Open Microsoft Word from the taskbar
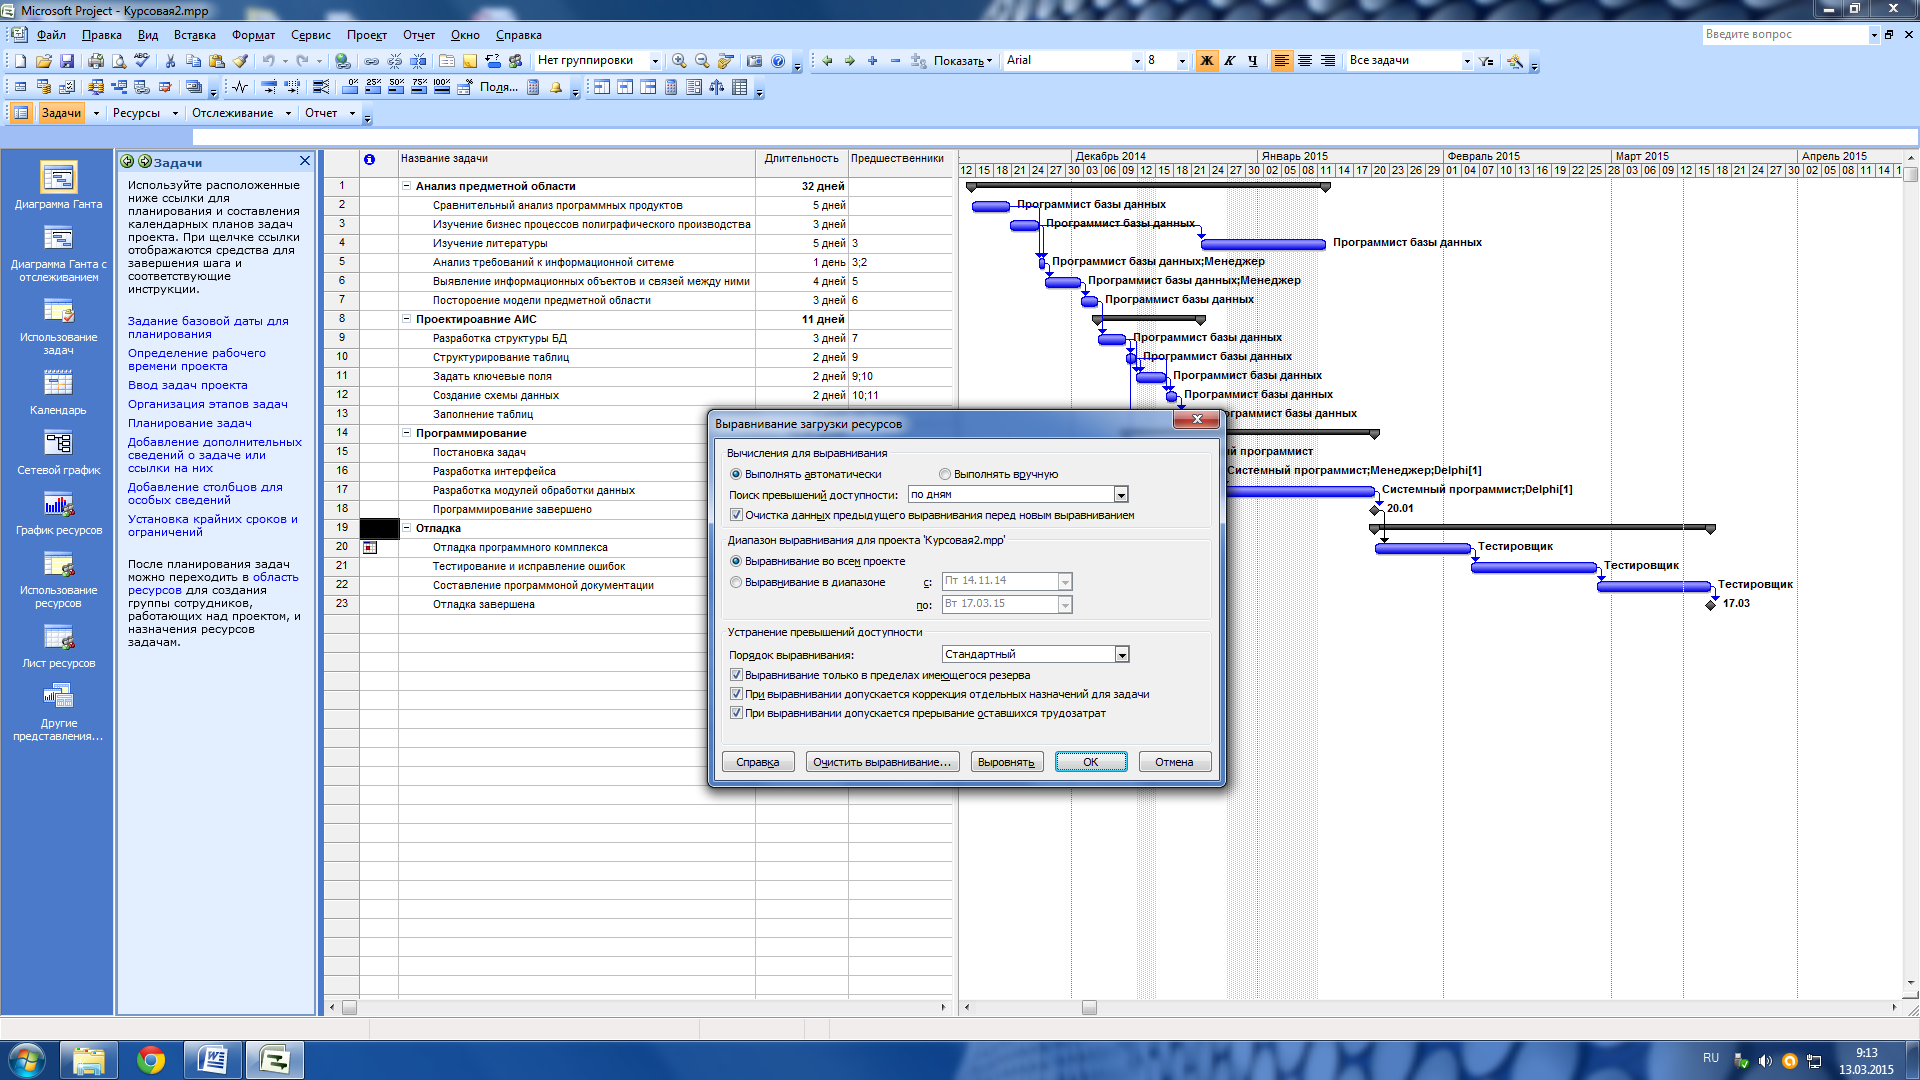Screen dimensions: 1920x1080 tap(213, 1059)
